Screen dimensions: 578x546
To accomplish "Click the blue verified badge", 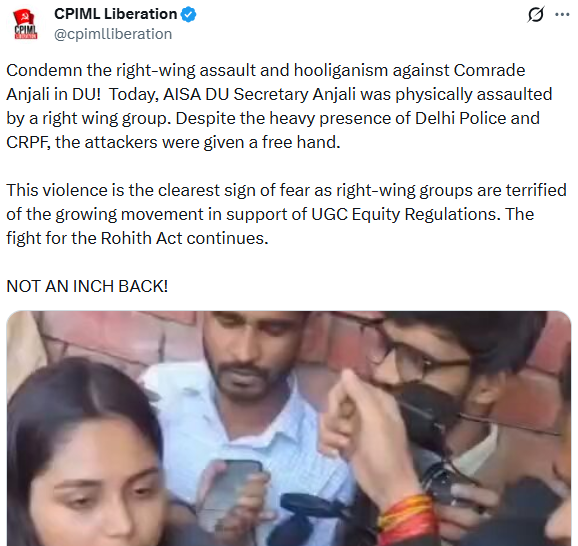I will [x=189, y=14].
